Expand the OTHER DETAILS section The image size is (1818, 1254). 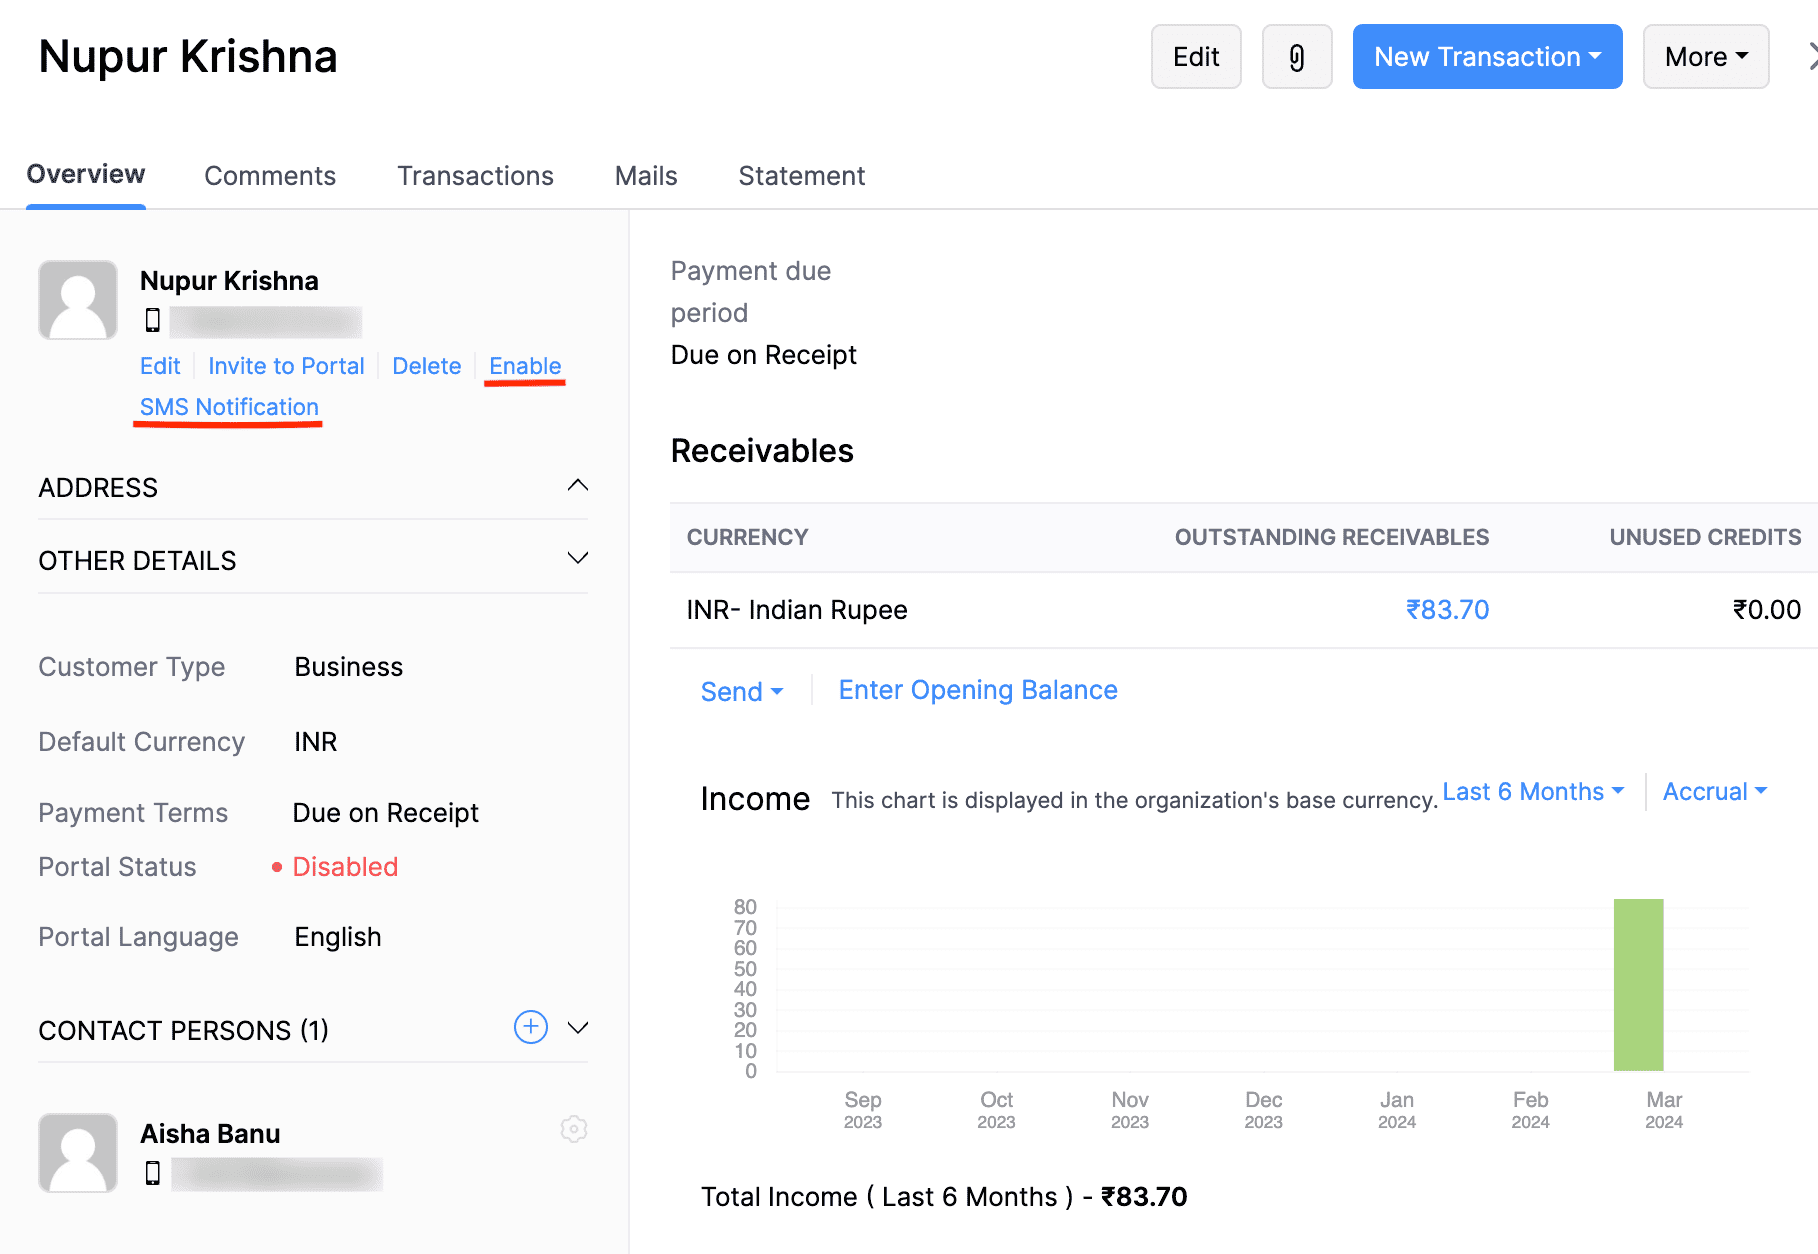pos(578,558)
